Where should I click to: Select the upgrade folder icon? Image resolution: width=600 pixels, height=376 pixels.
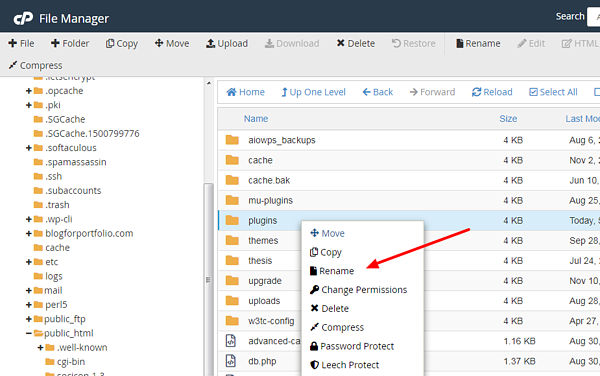[x=232, y=280]
